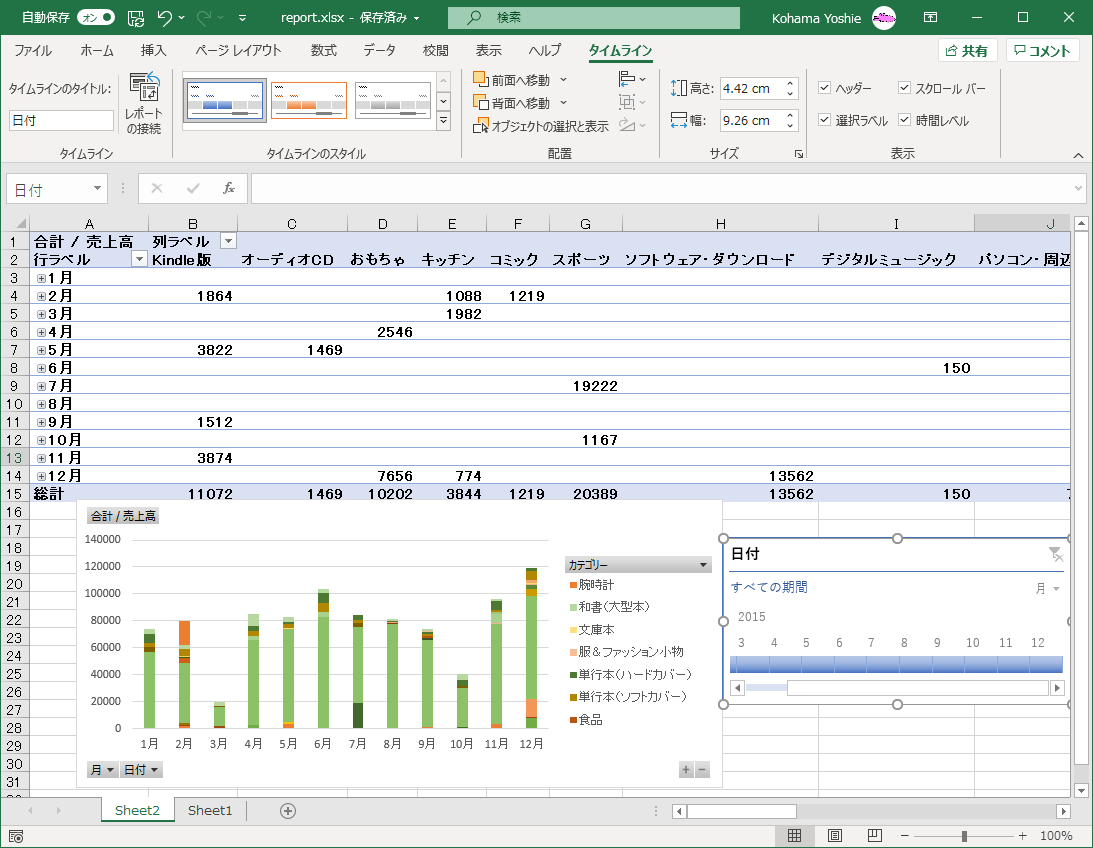
Task: Click Send Backward icon
Action: point(481,103)
